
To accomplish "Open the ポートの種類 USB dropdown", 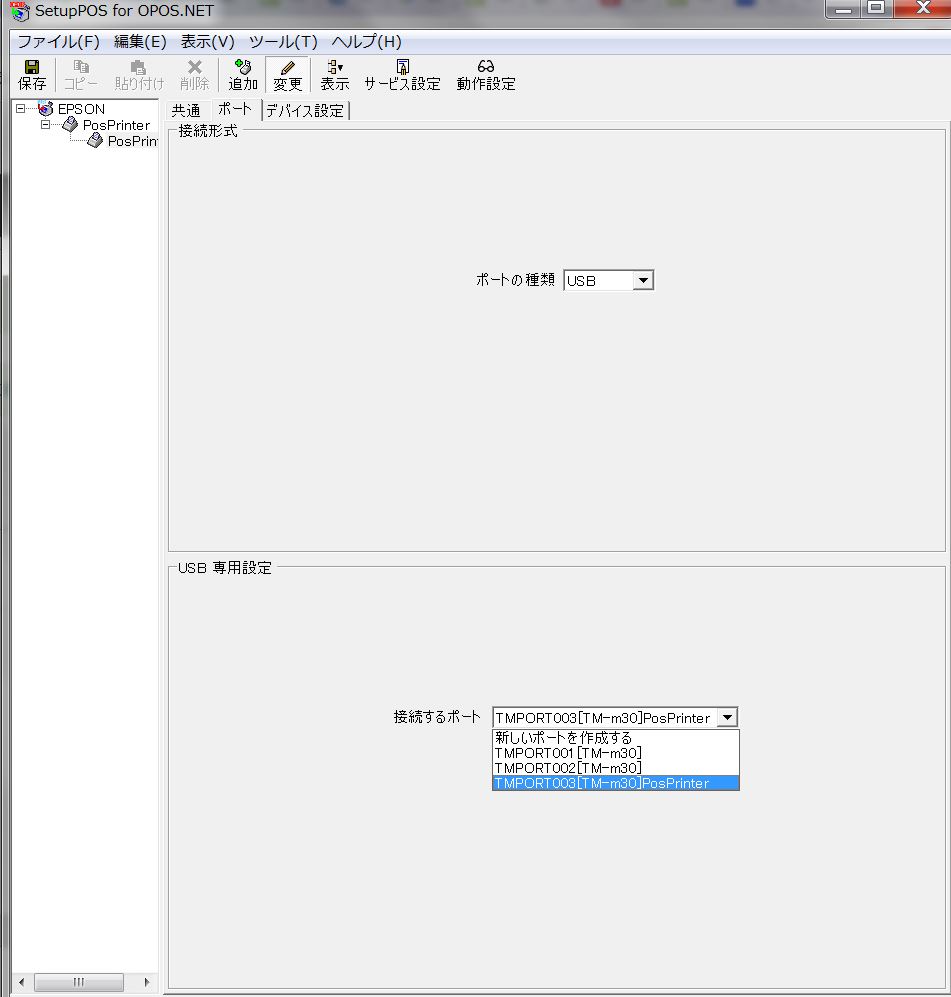I will click(x=643, y=280).
